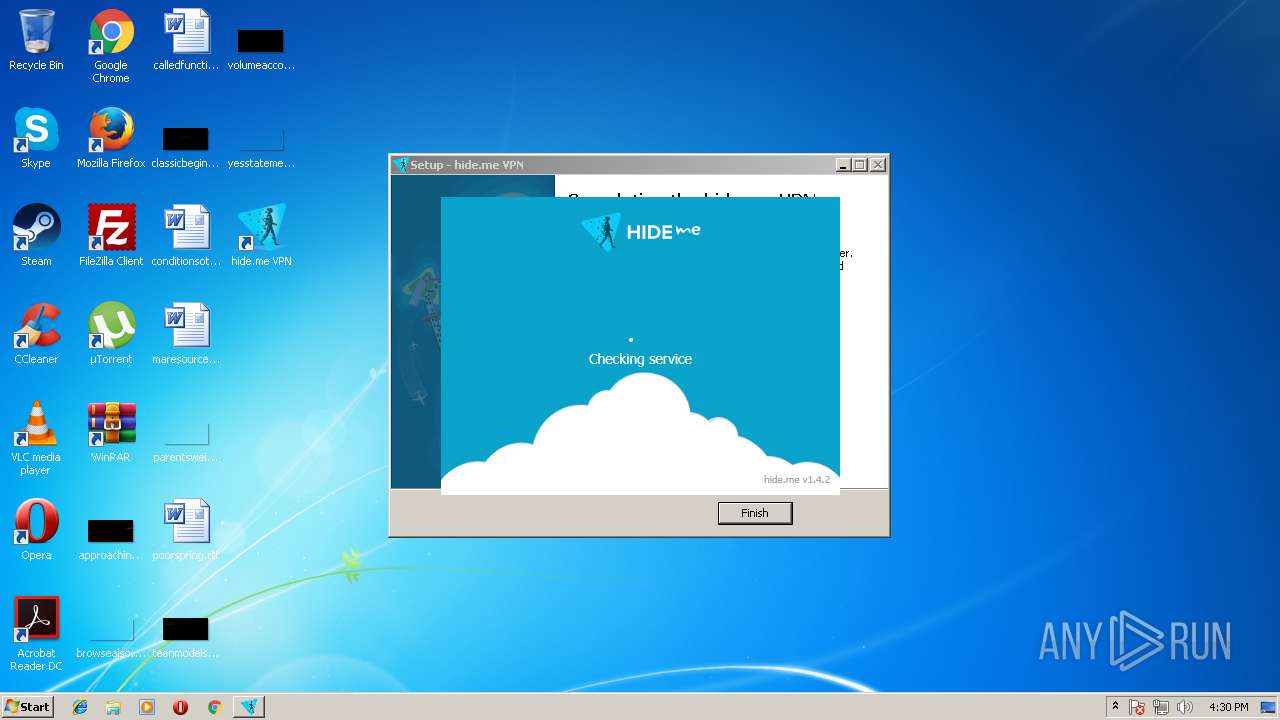Open the 4:30 PM clock
1280x720 pixels.
tap(1228, 707)
